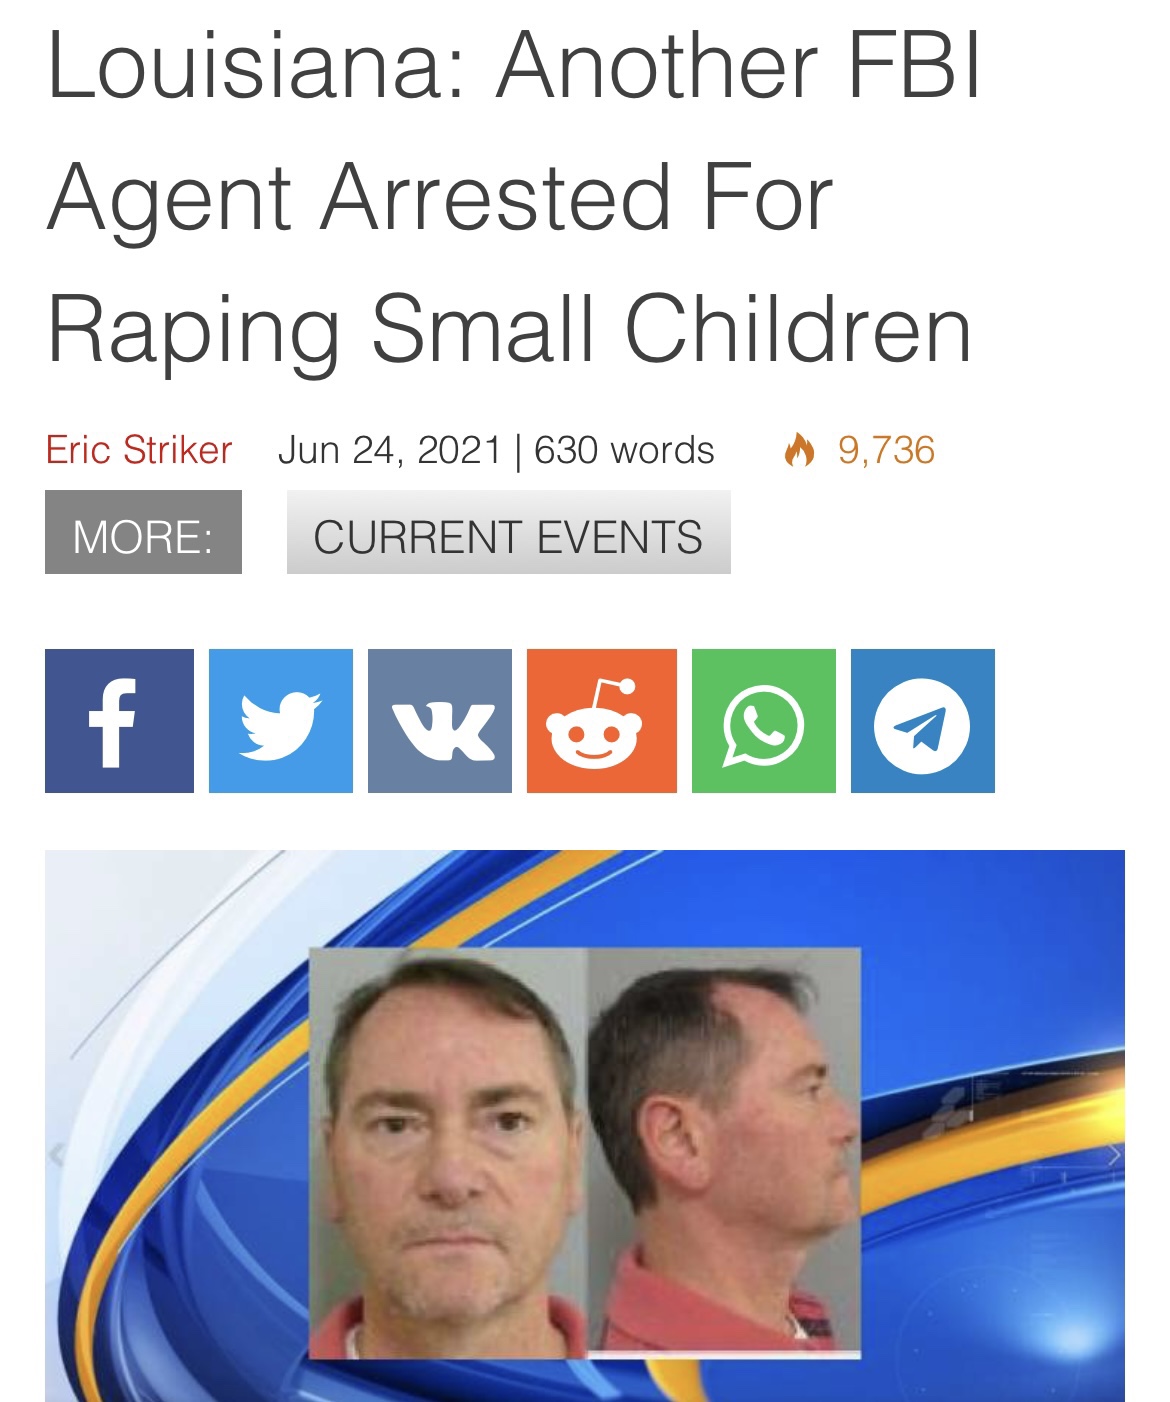Image resolution: width=1170 pixels, height=1402 pixels.
Task: Open the CURRENT EVENTS category
Action: [509, 532]
